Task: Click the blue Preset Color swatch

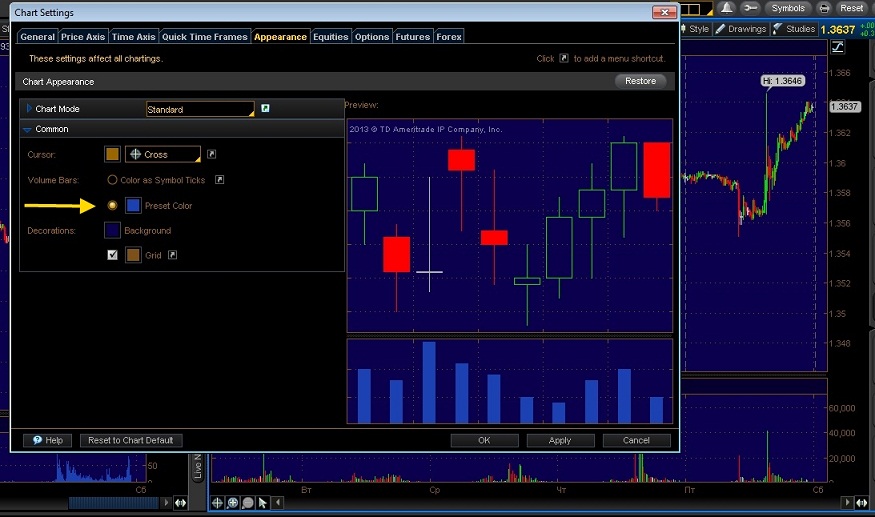Action: point(133,205)
